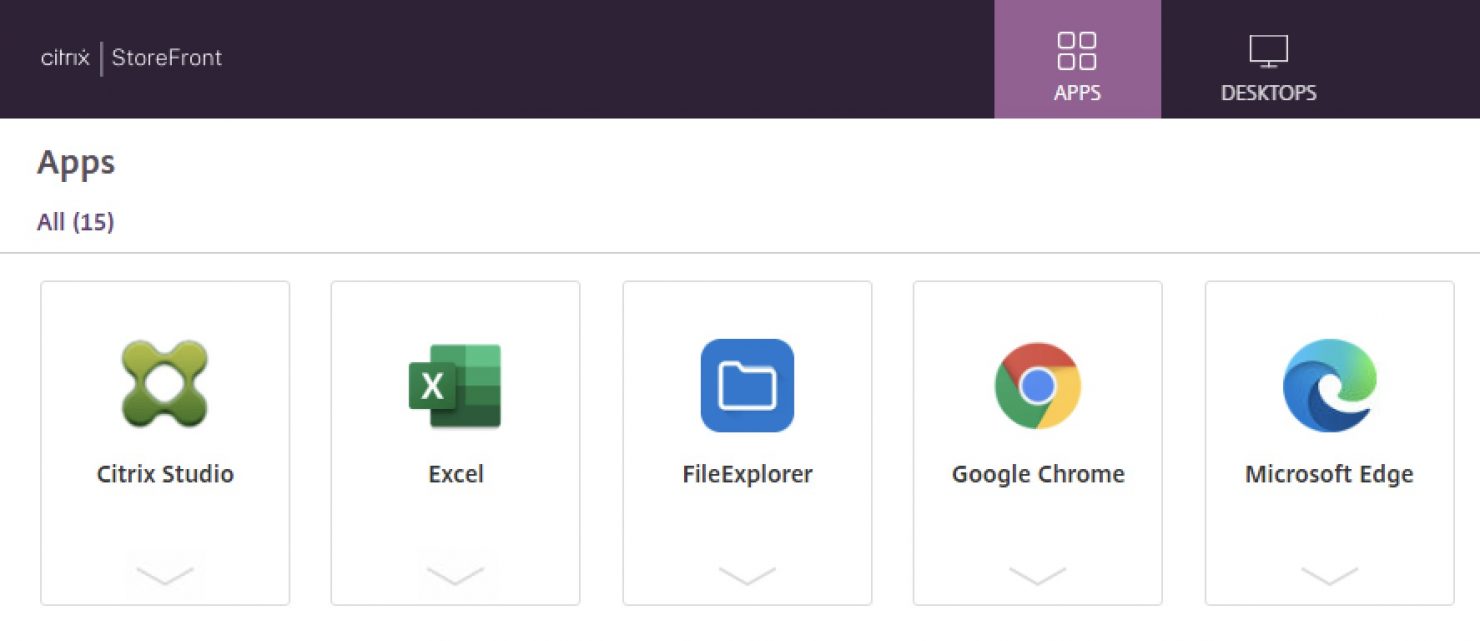1480x641 pixels.
Task: Switch to the DESKTOPS tab
Action: 1267,60
